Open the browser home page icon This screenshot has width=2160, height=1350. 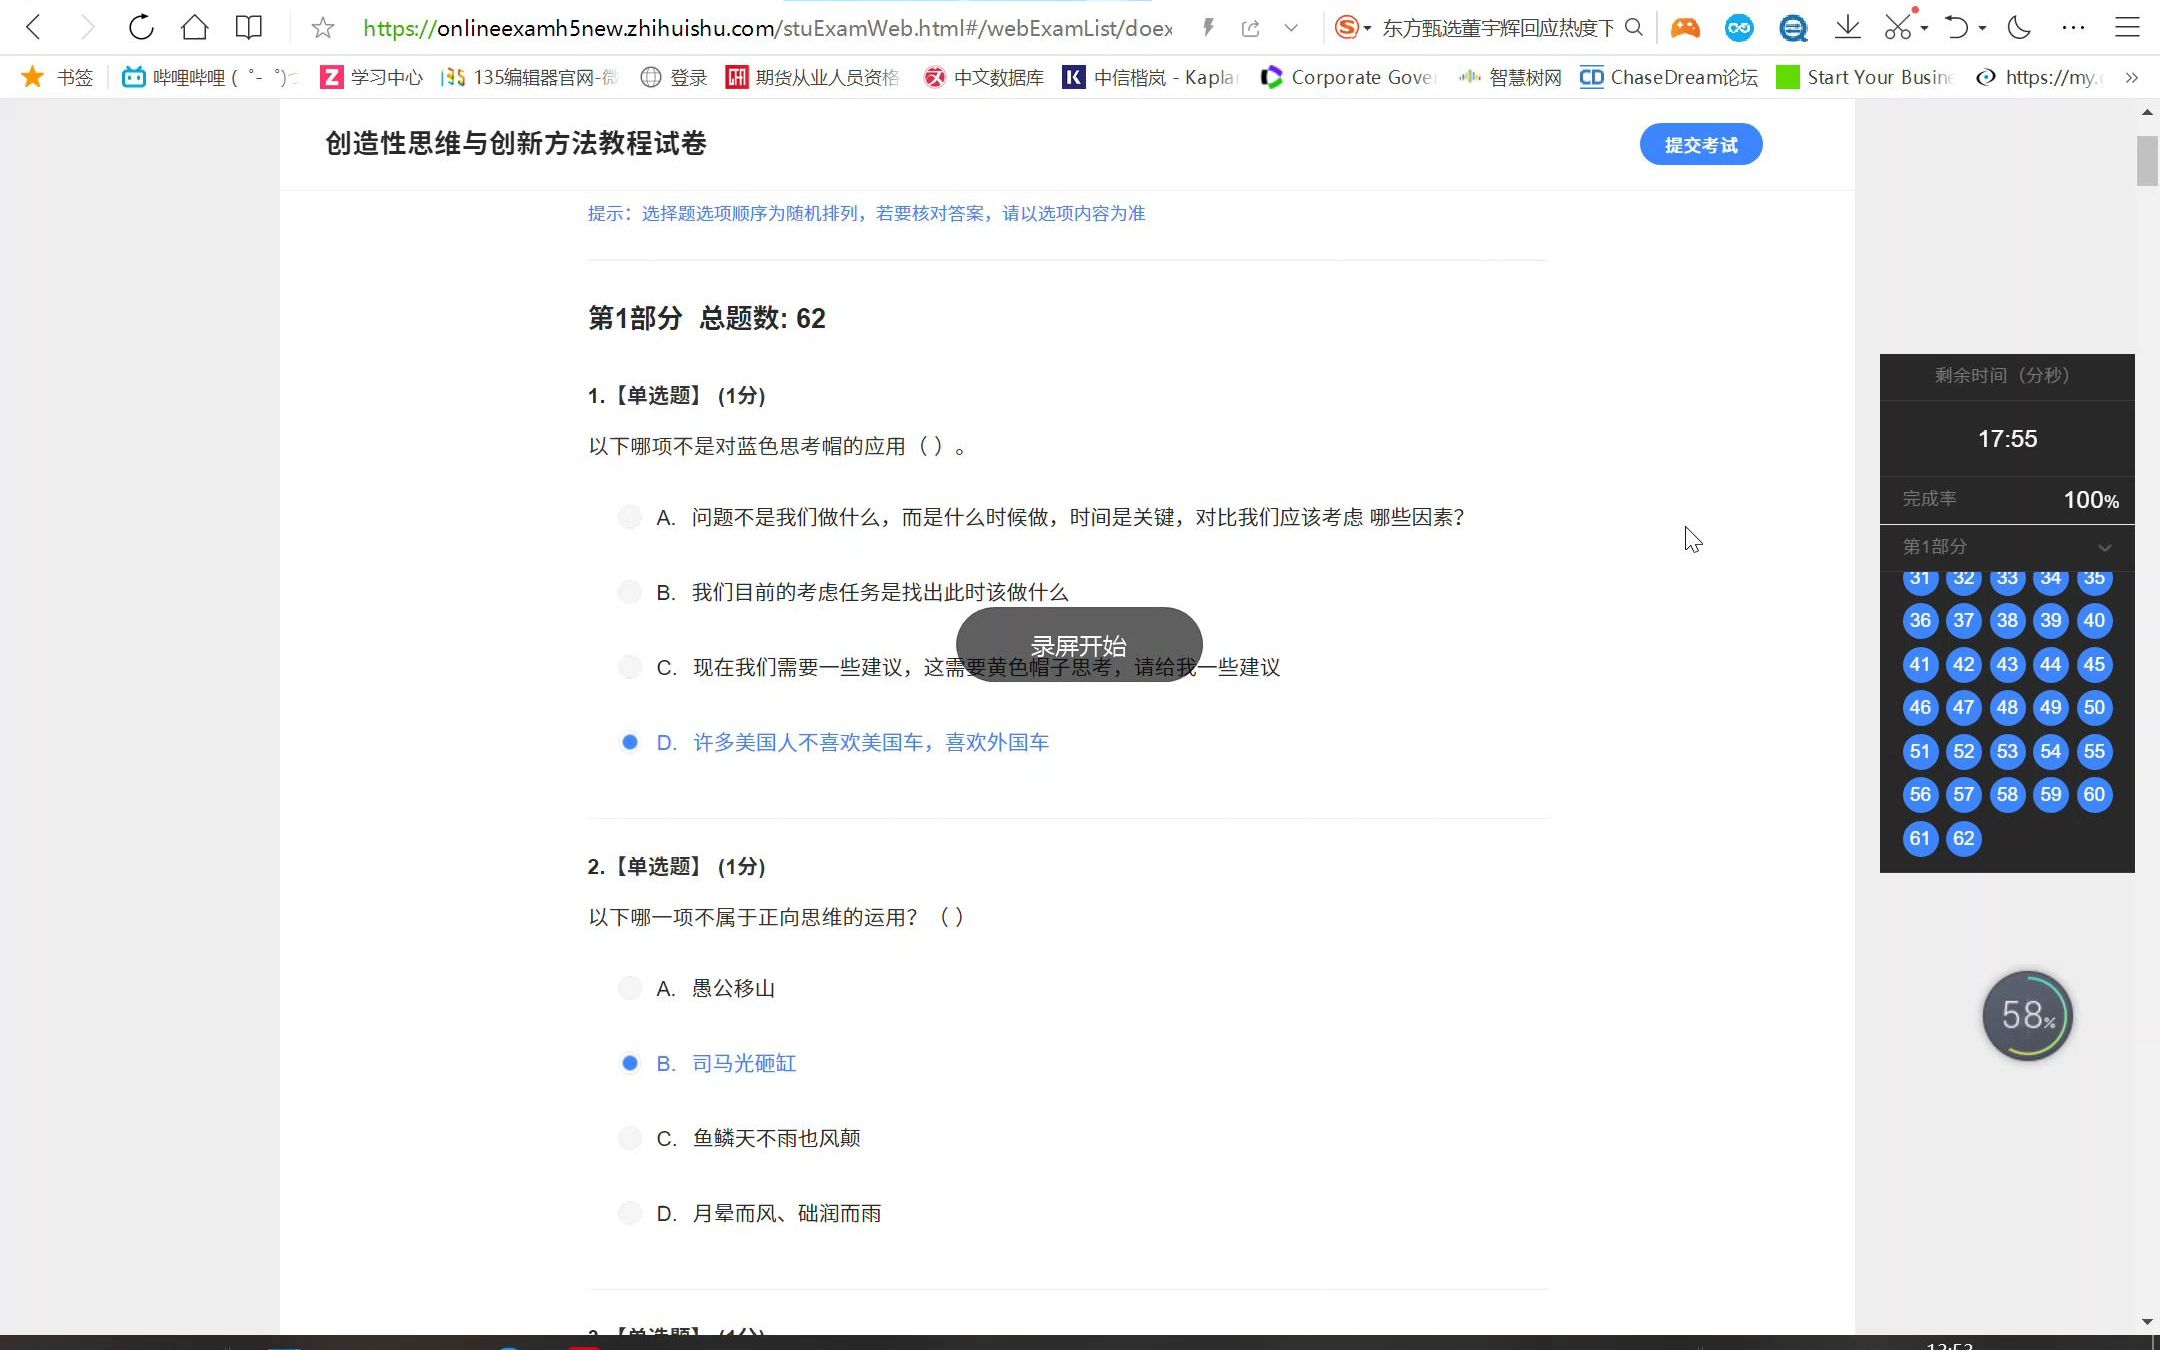(195, 27)
